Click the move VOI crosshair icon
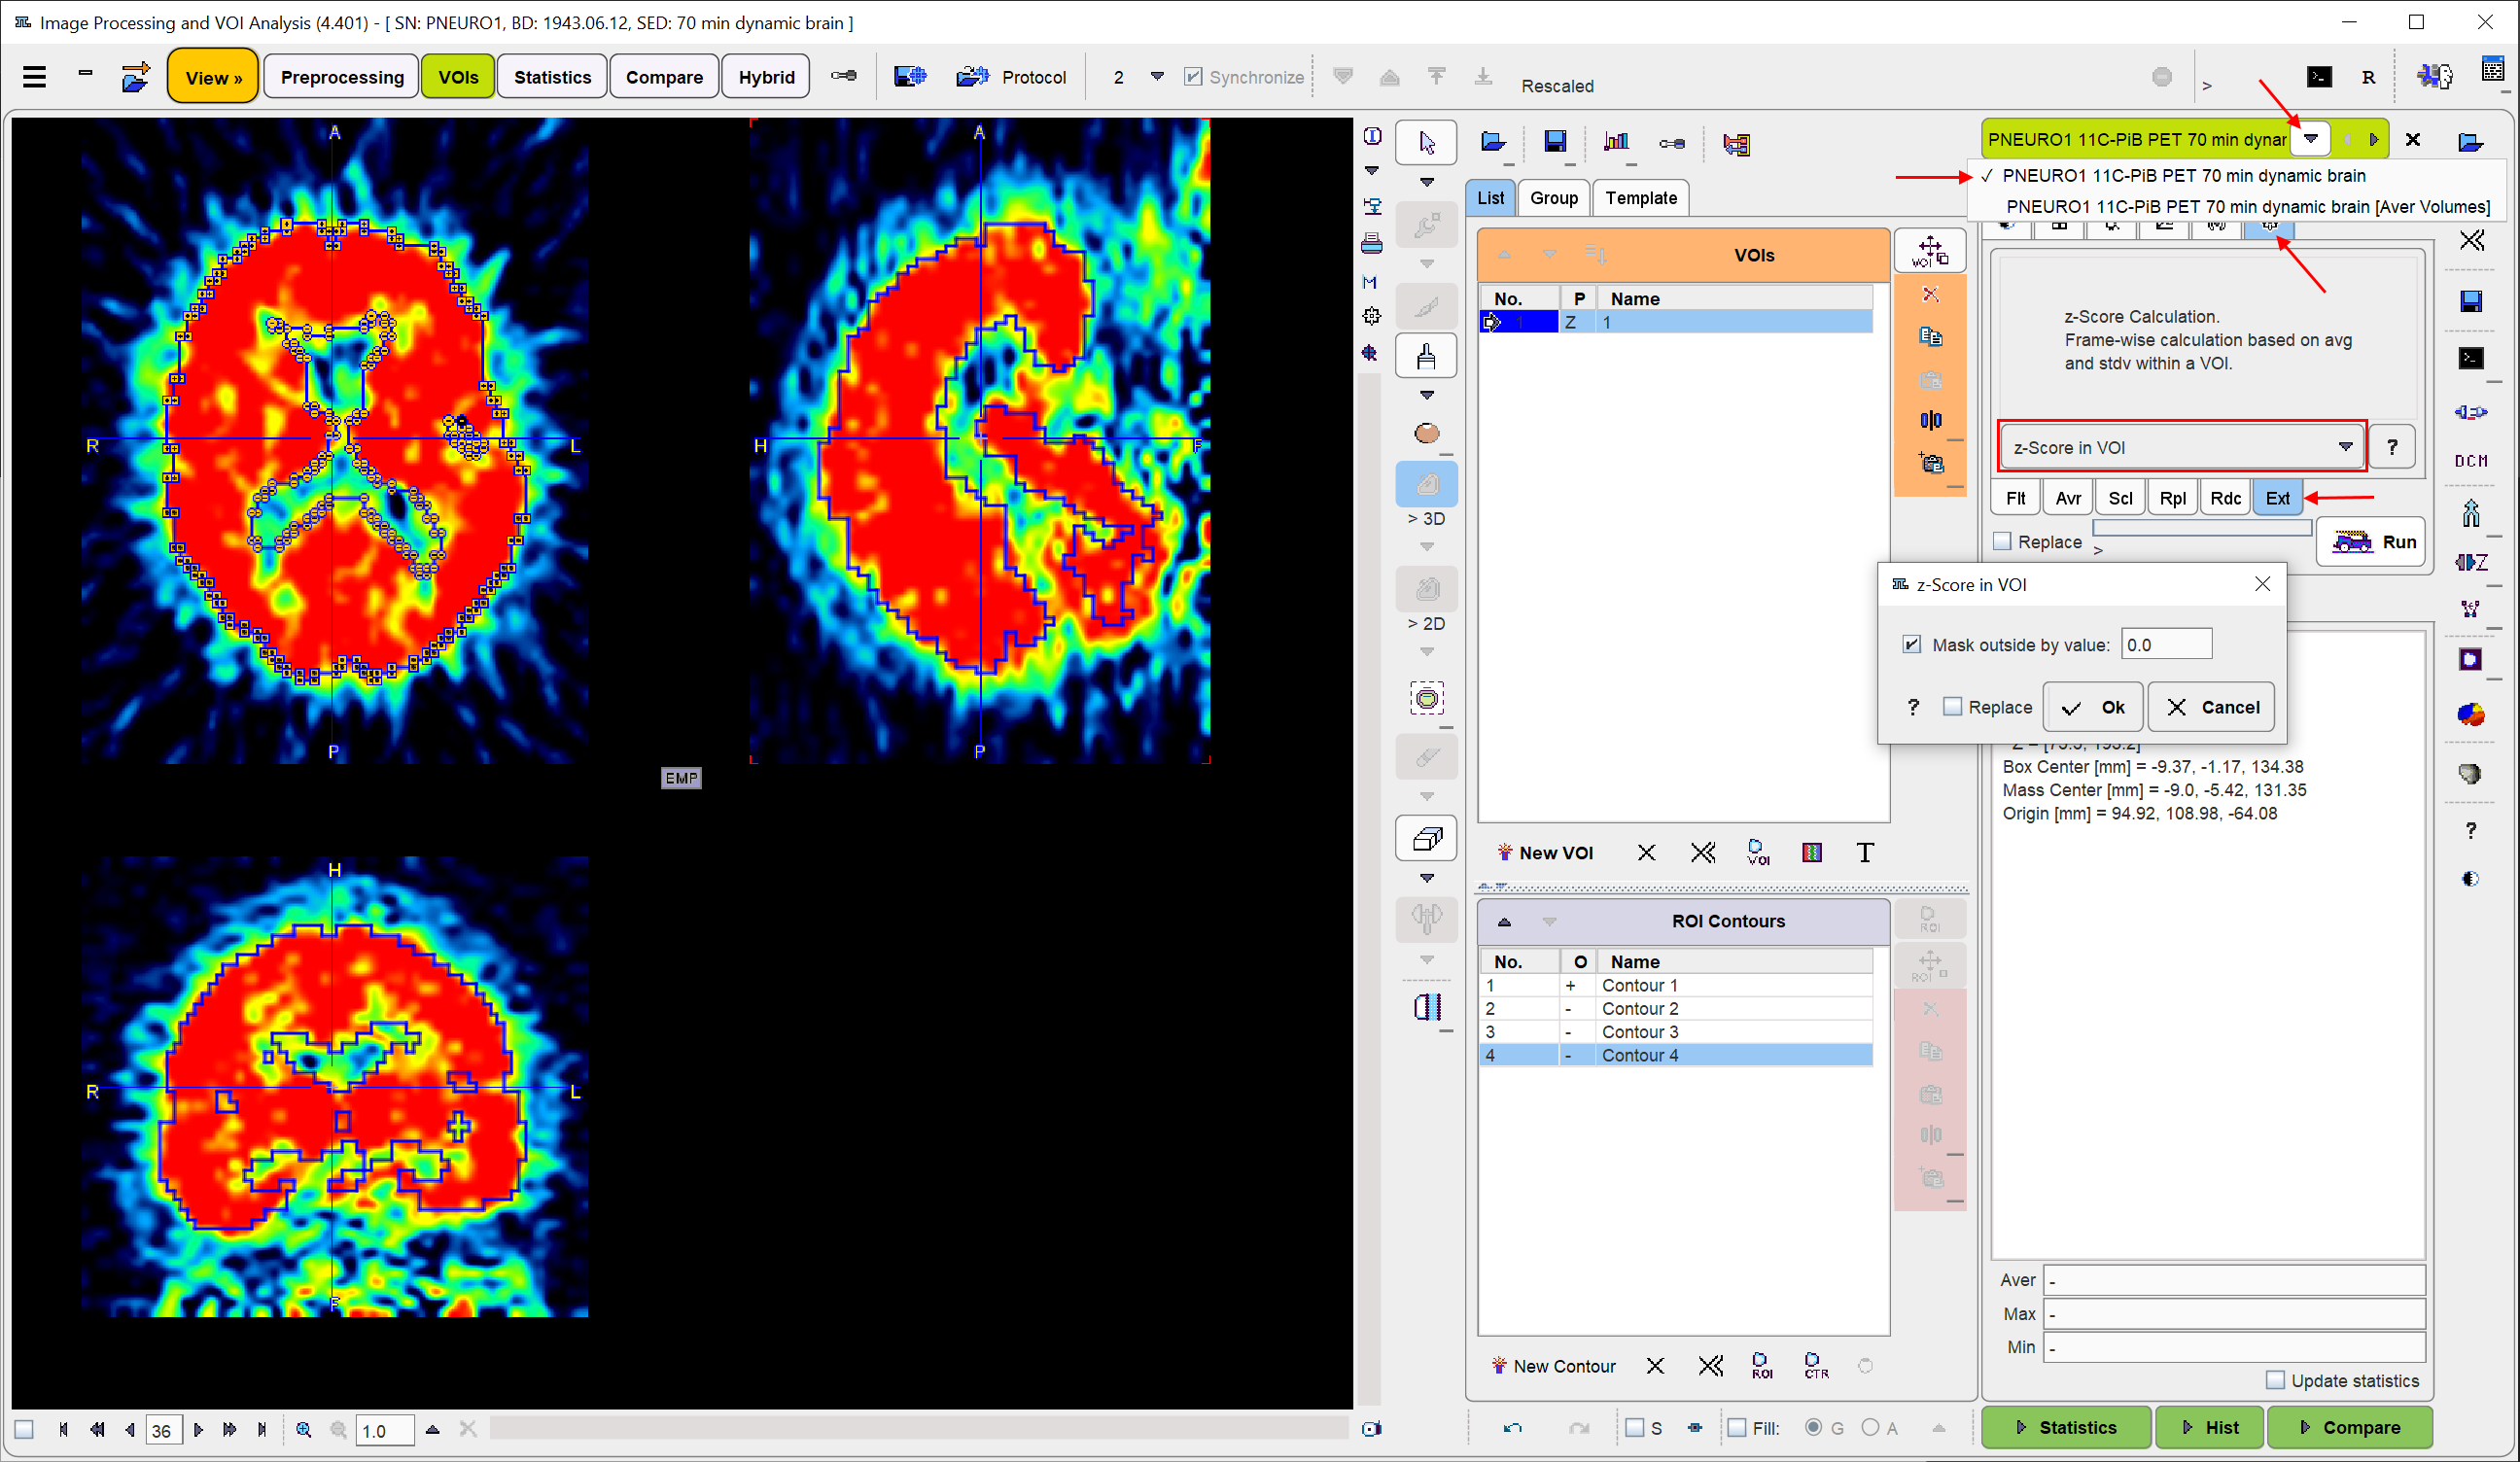This screenshot has width=2520, height=1462. pyautogui.click(x=1930, y=251)
